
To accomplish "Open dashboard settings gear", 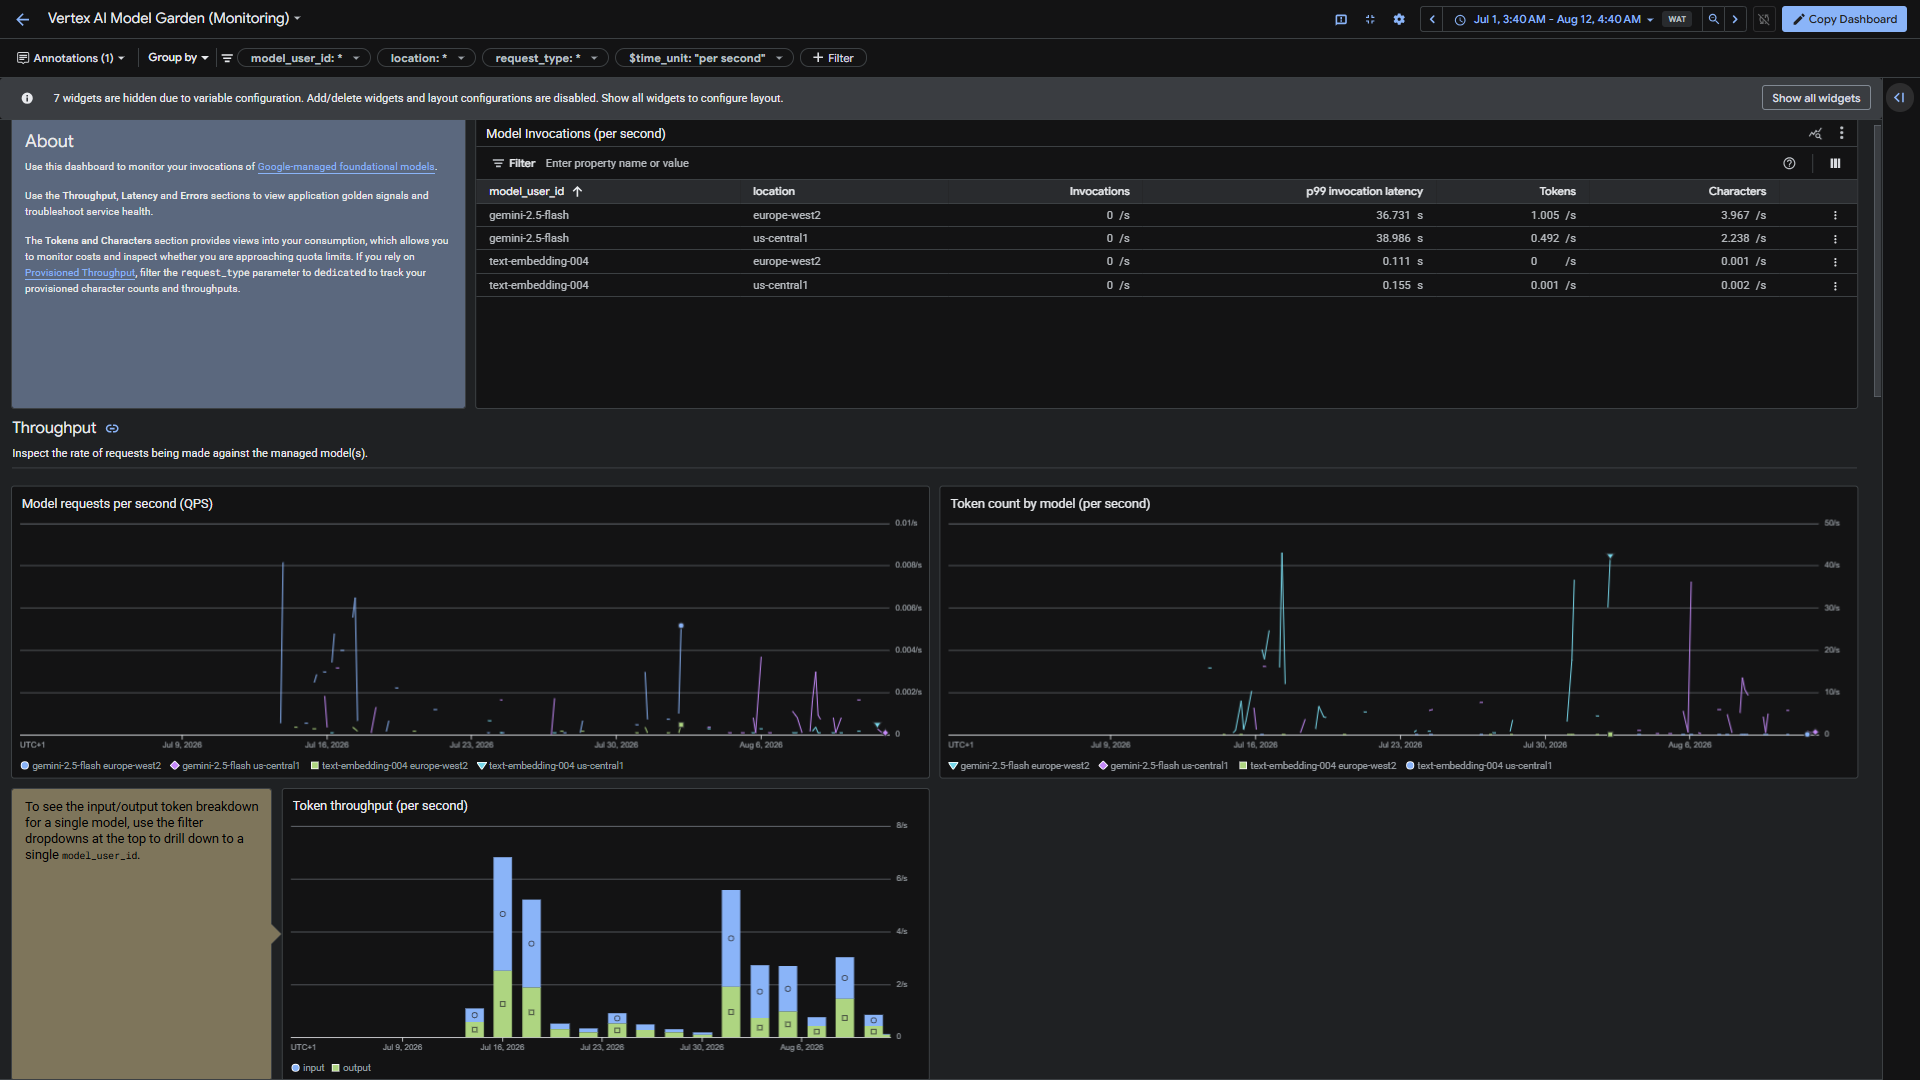I will (x=1399, y=19).
